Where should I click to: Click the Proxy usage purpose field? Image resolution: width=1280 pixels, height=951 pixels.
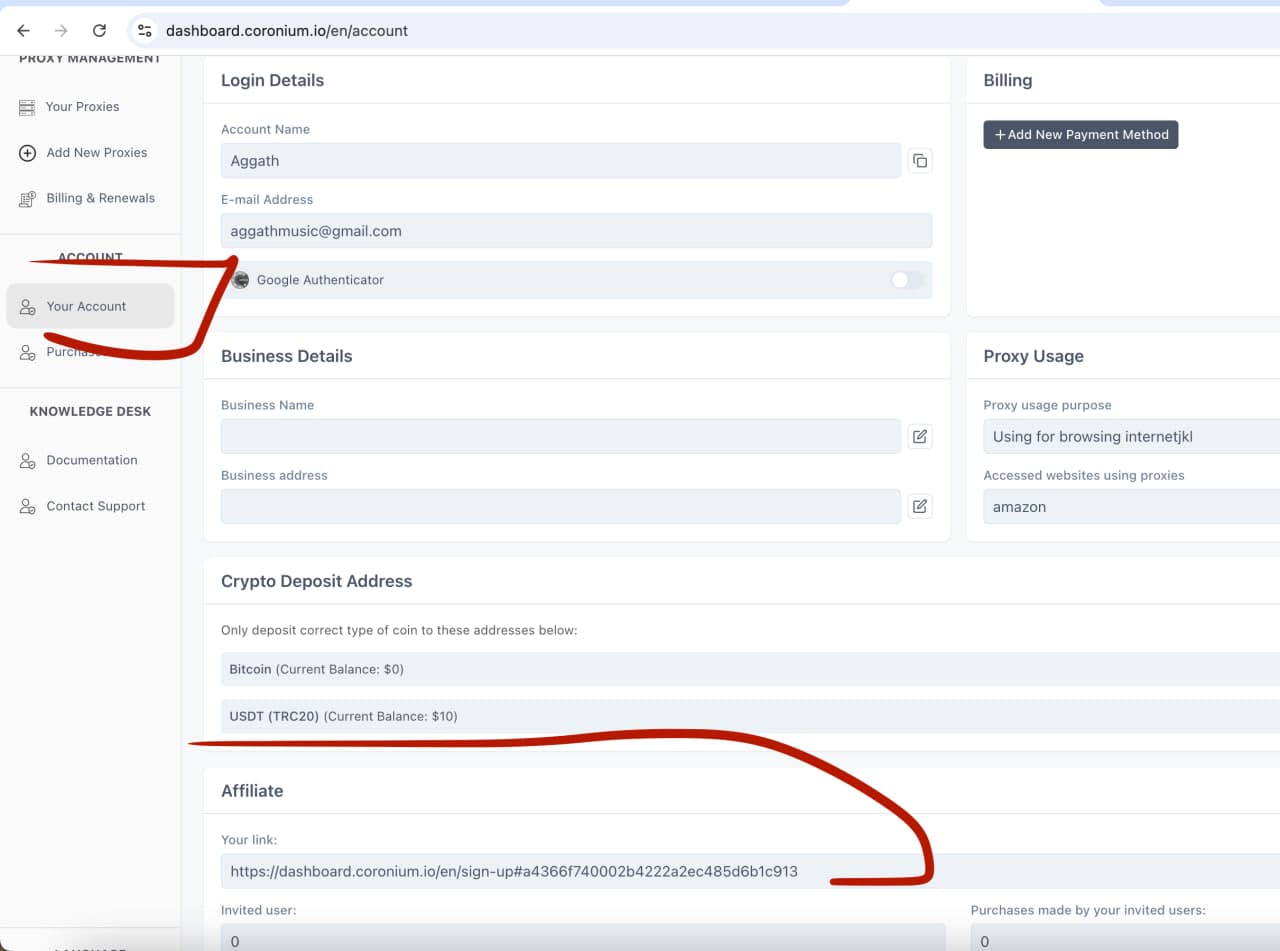pyautogui.click(x=1130, y=437)
